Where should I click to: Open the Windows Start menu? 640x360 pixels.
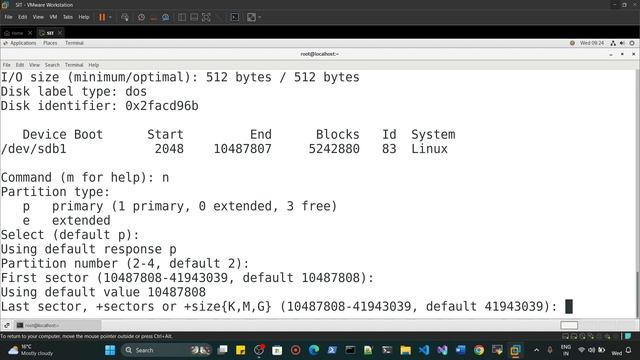tap(110, 350)
